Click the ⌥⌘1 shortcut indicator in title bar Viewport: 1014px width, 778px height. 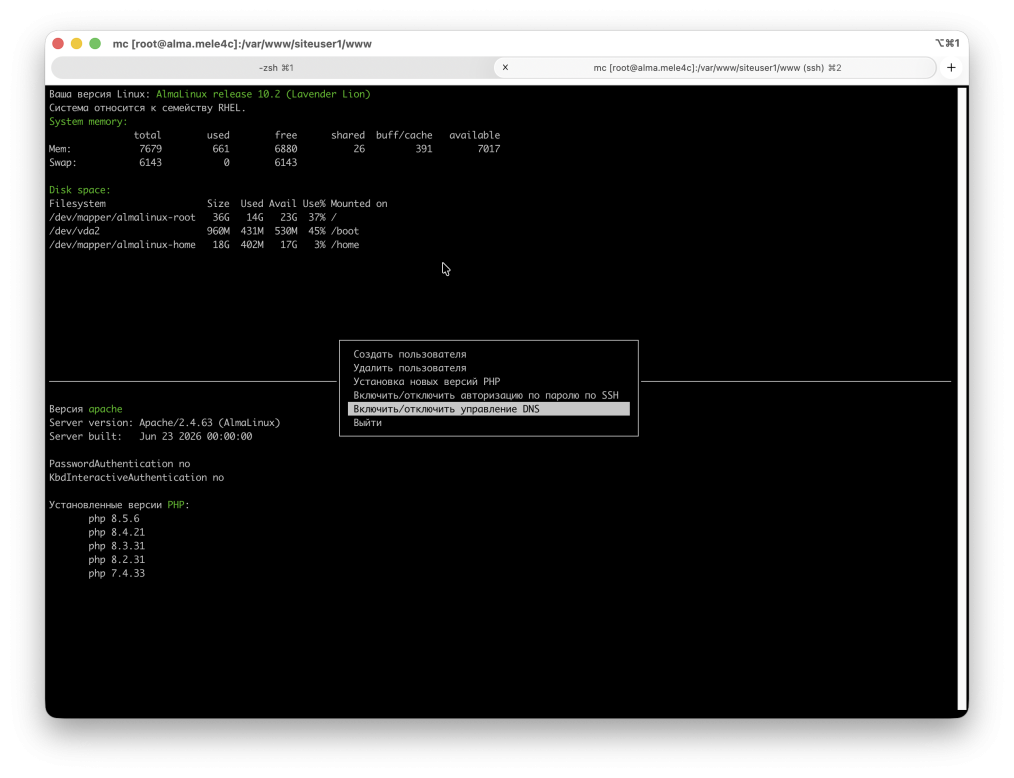tap(947, 43)
